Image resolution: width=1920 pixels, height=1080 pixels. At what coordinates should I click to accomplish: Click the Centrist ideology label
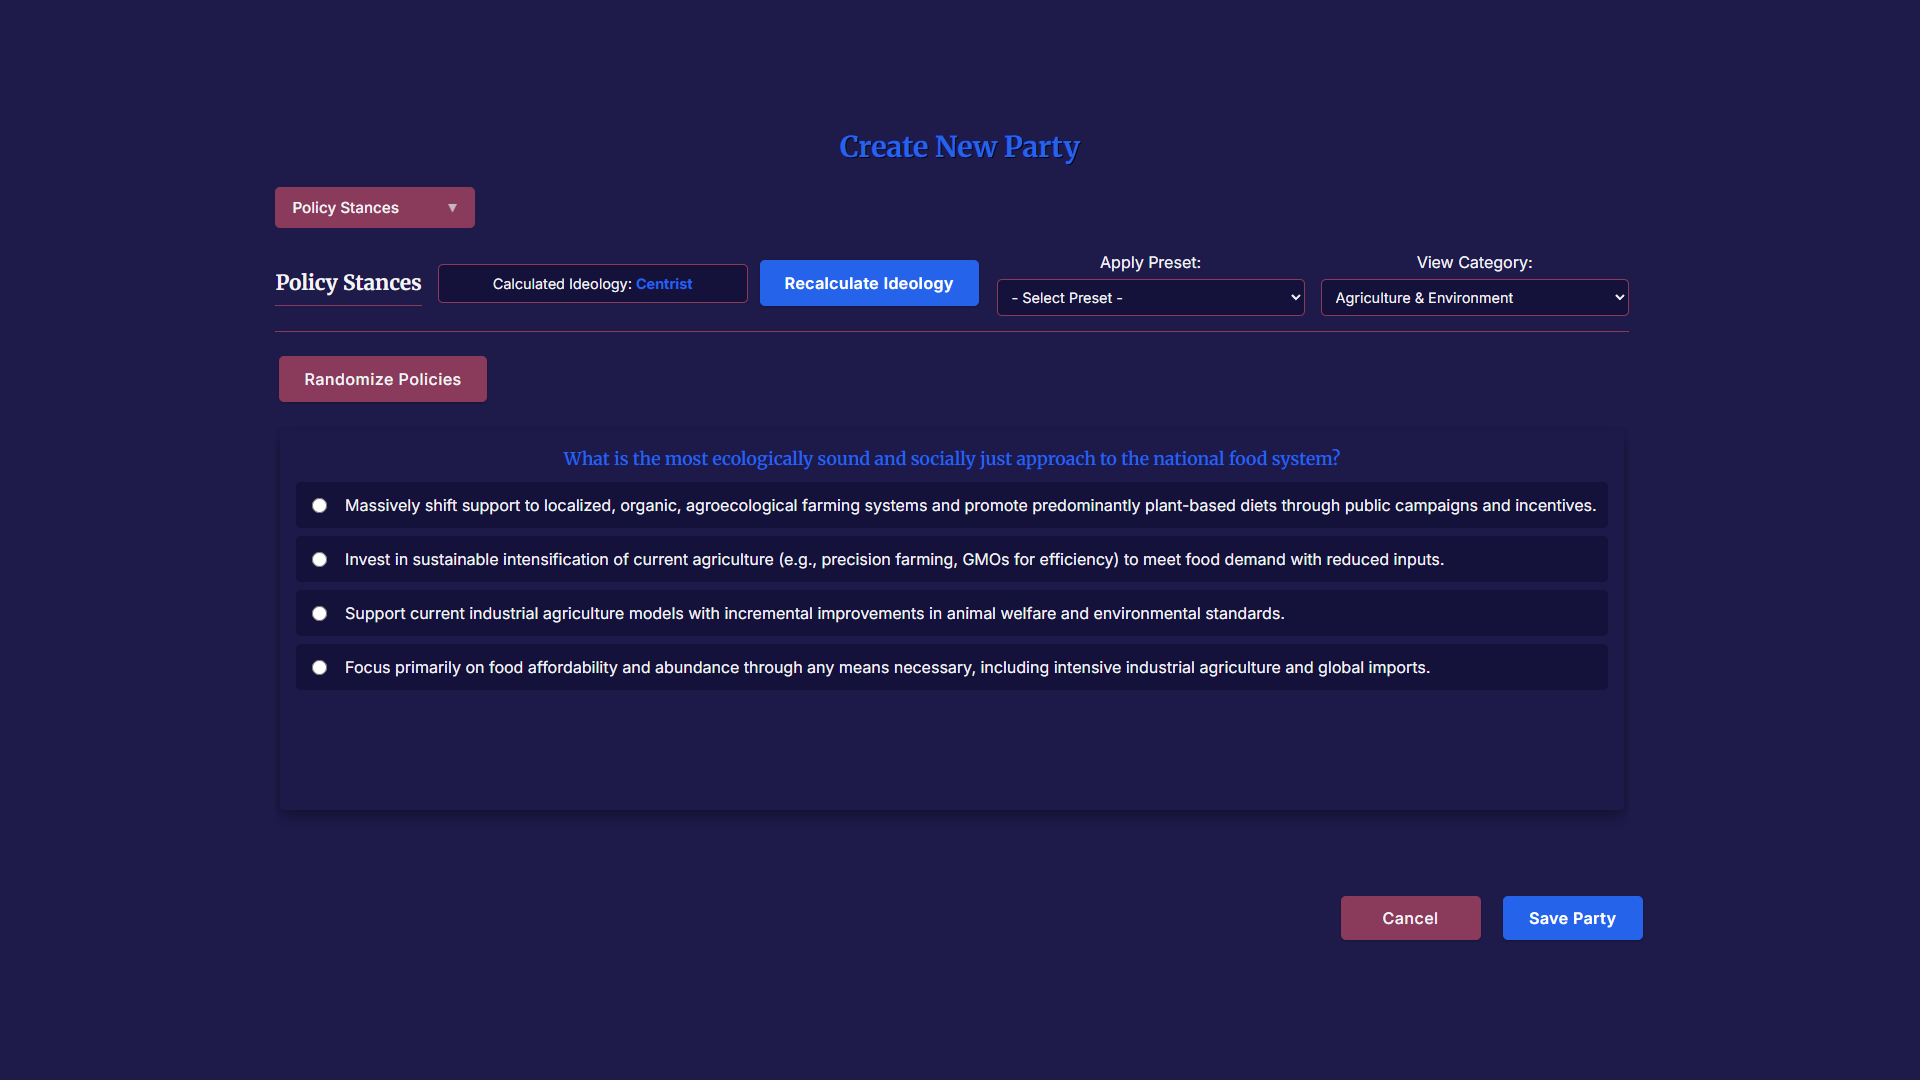(x=664, y=284)
